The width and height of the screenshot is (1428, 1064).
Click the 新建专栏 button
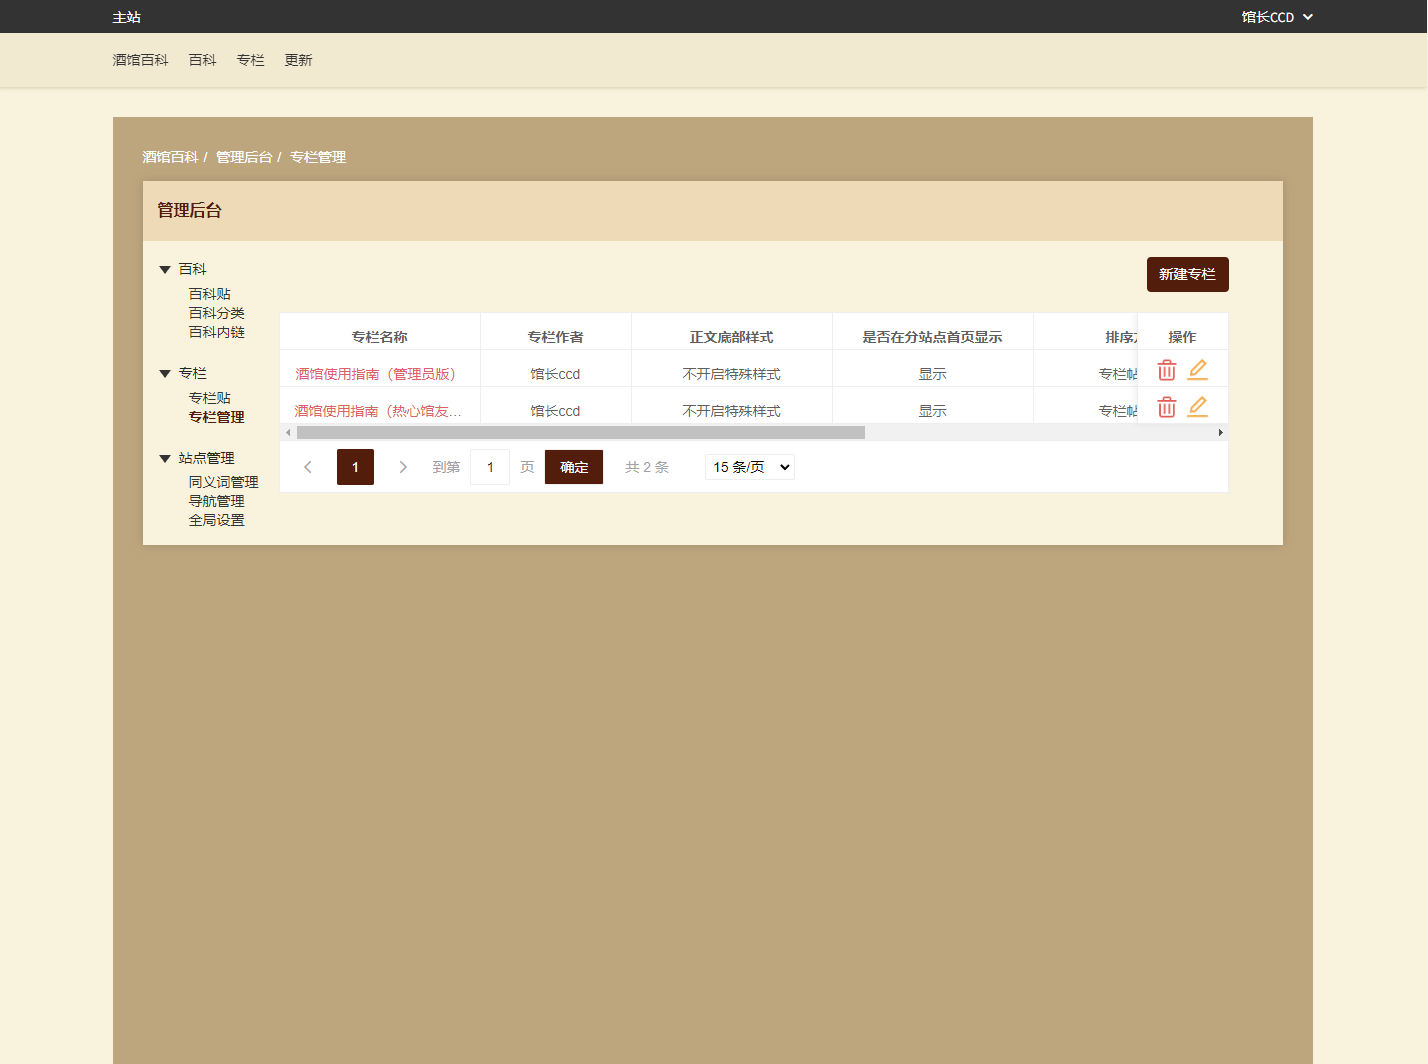1187,274
